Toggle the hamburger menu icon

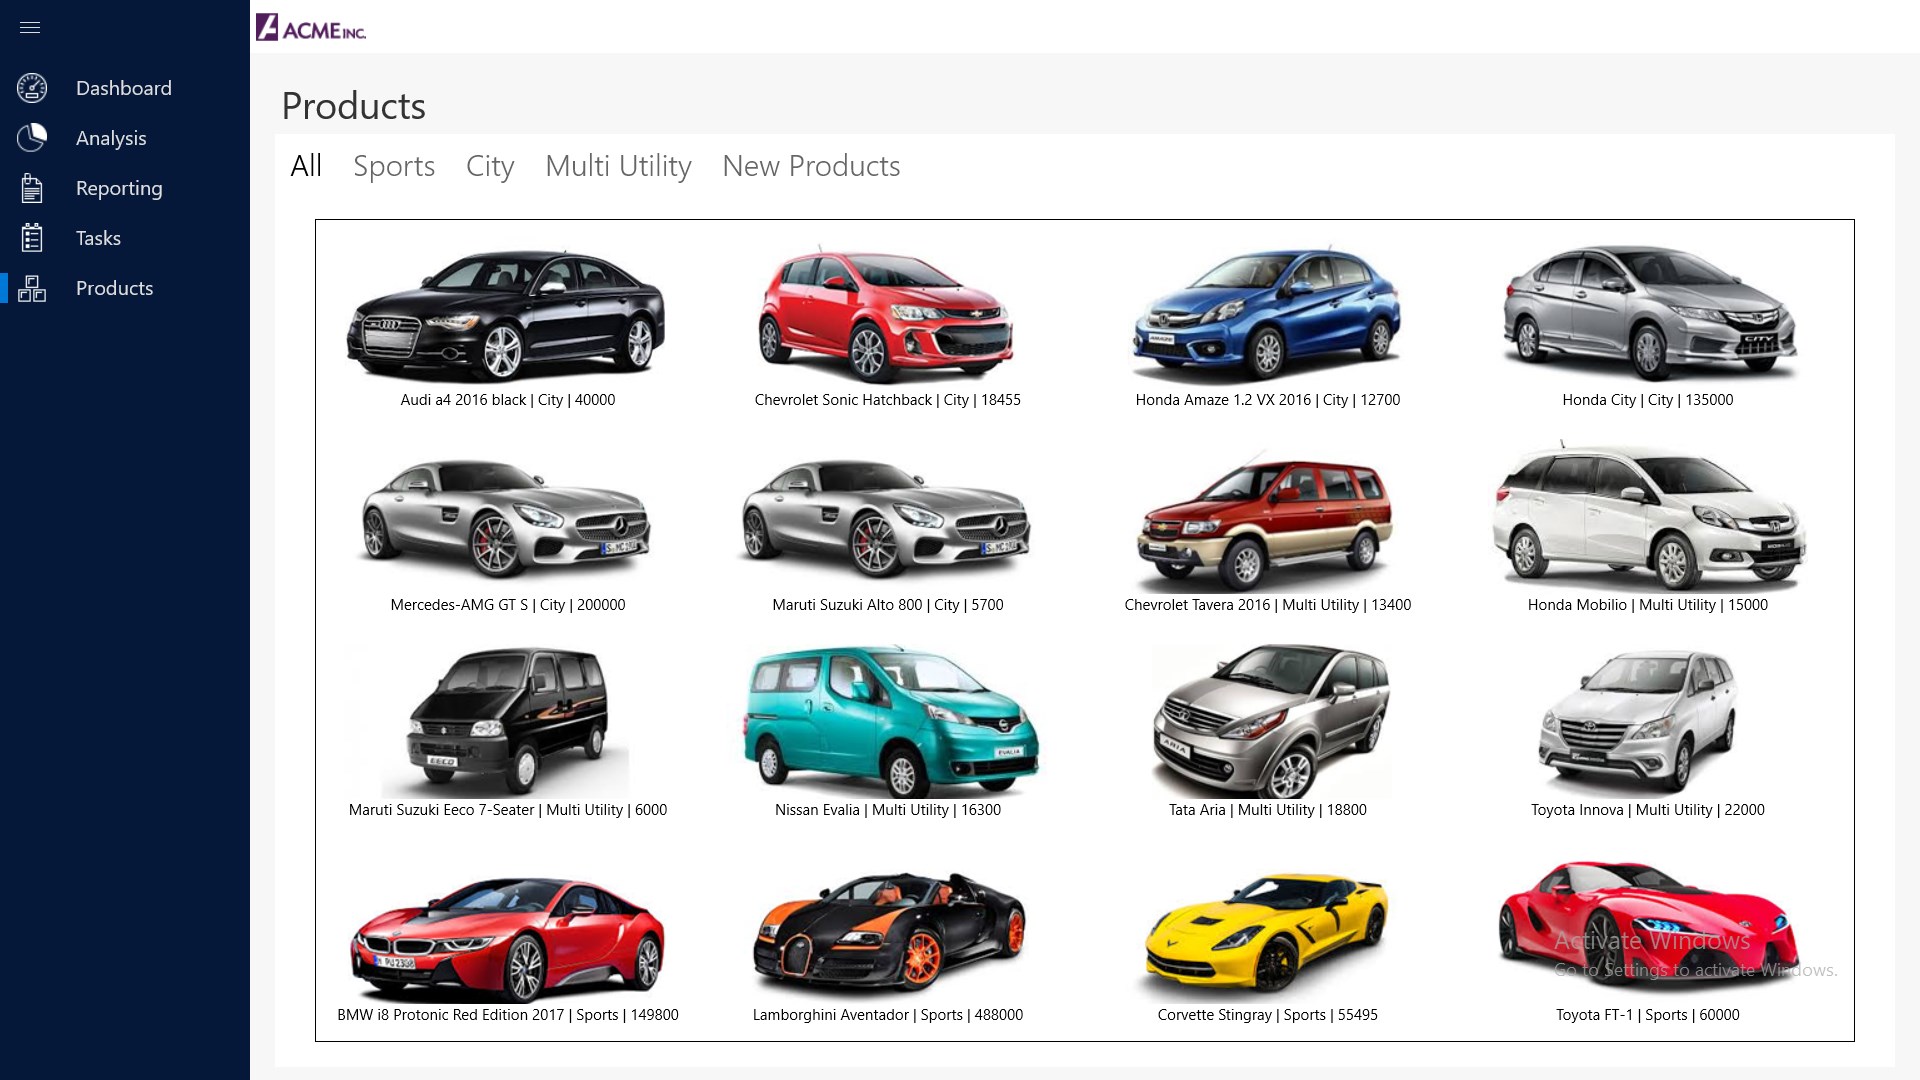[30, 27]
